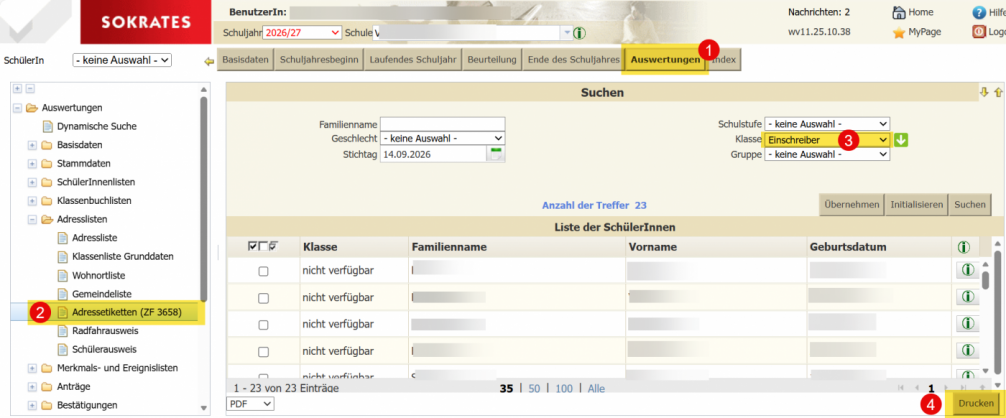
Task: Go to MyPage star icon
Action: (899, 33)
